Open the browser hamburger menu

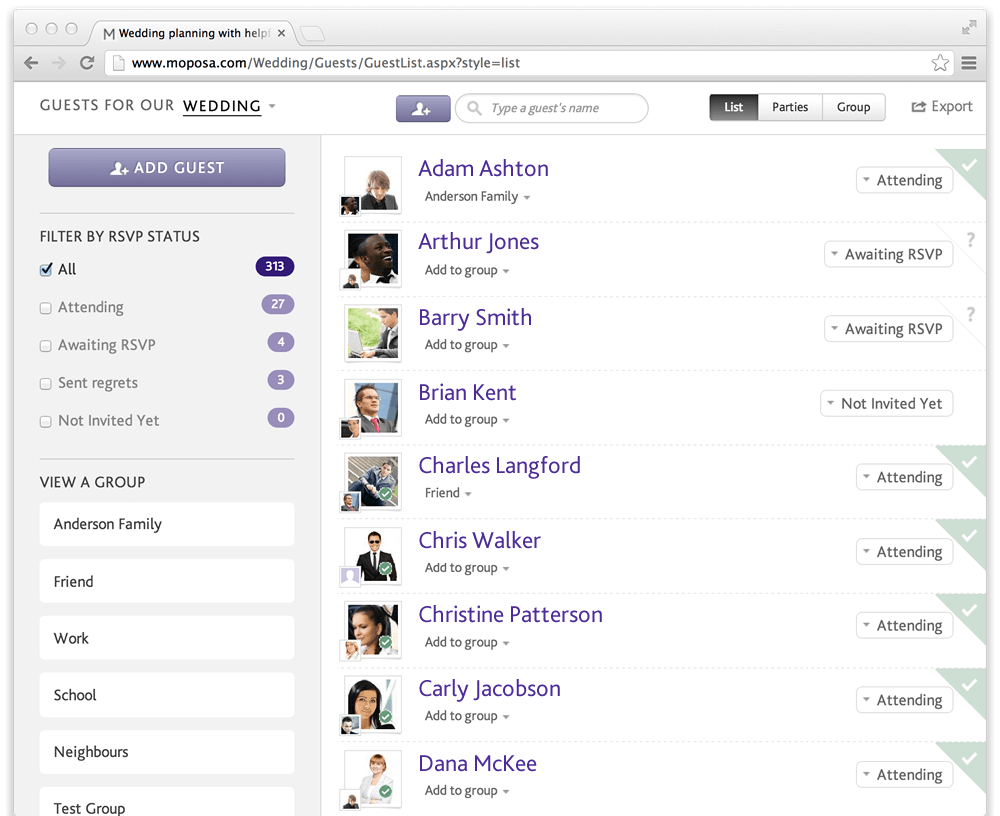pyautogui.click(x=968, y=63)
